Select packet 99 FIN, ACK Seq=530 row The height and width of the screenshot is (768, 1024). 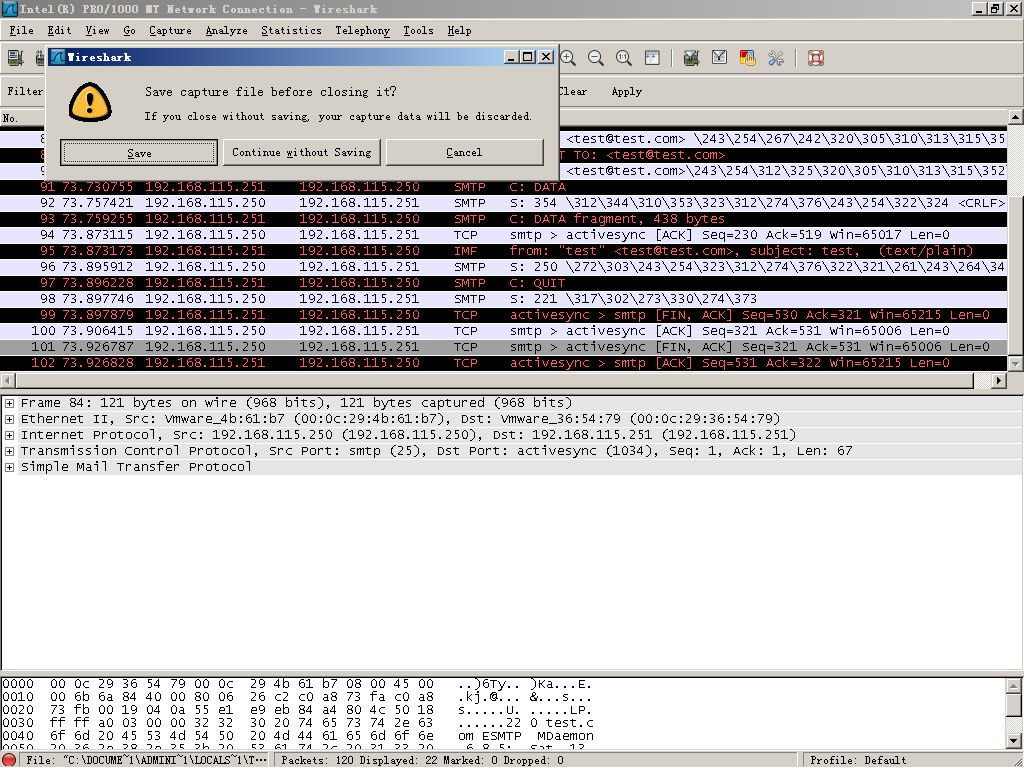point(504,315)
